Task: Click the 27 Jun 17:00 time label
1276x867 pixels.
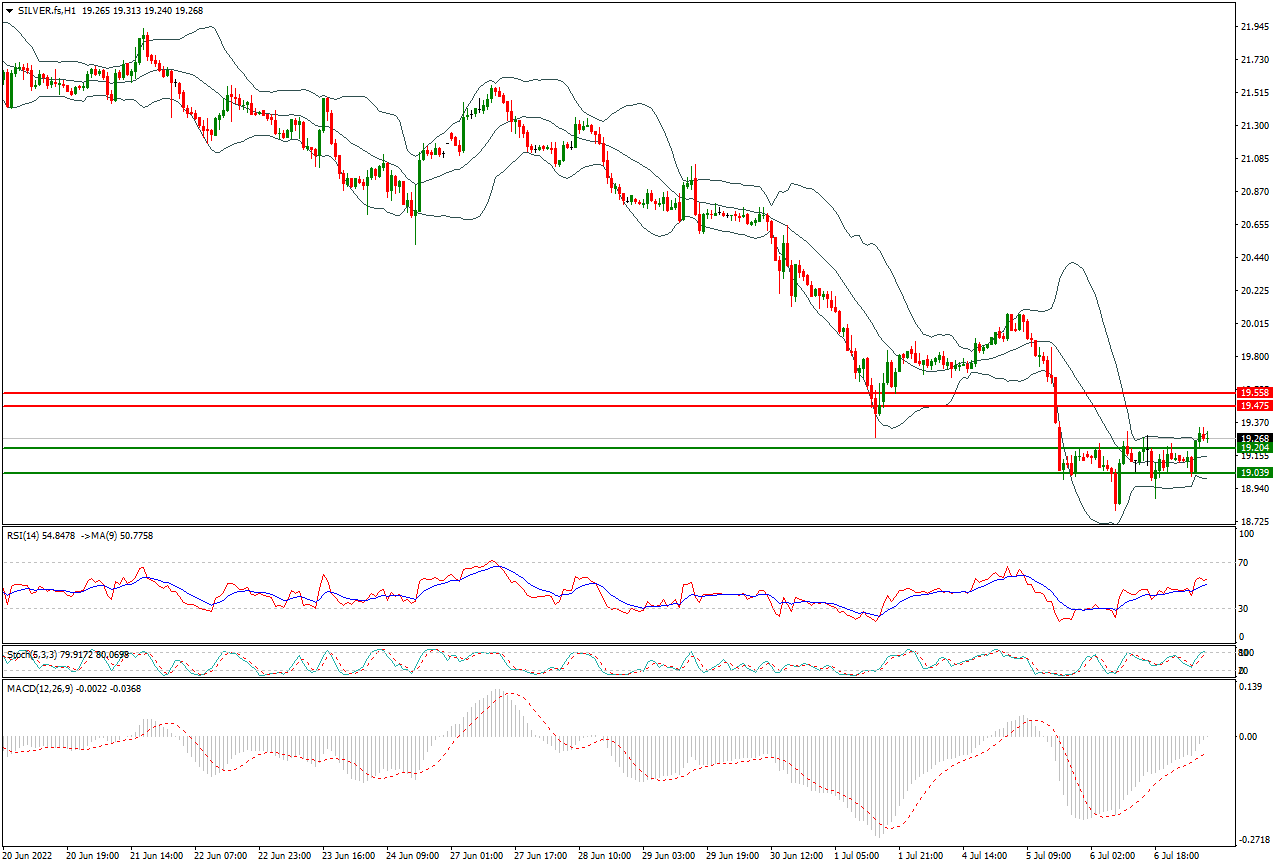Action: (541, 857)
